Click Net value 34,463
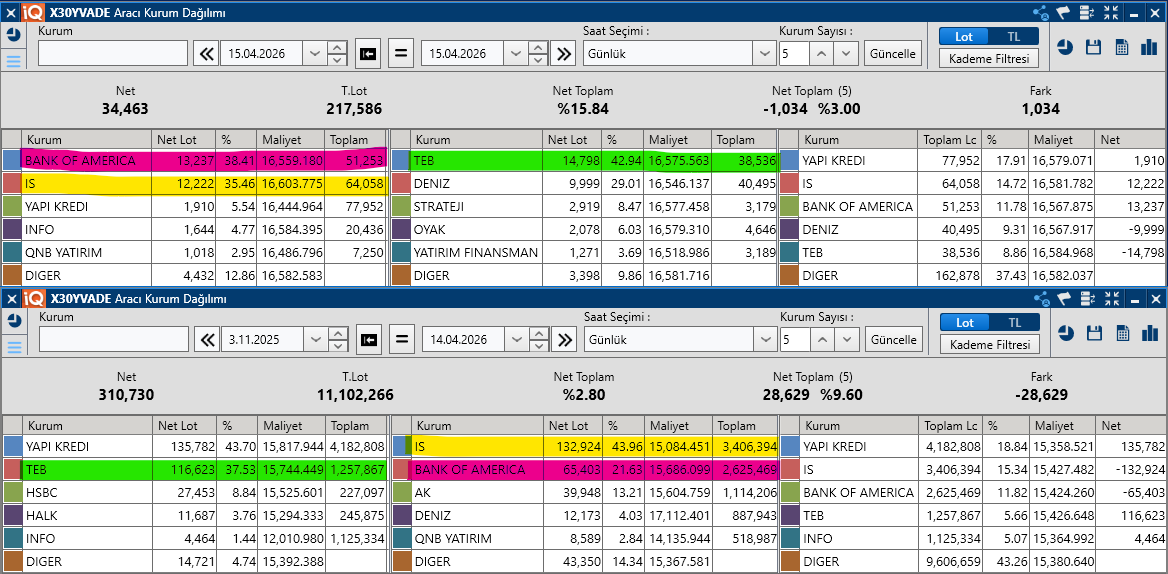This screenshot has height=574, width=1168. pyautogui.click(x=125, y=109)
